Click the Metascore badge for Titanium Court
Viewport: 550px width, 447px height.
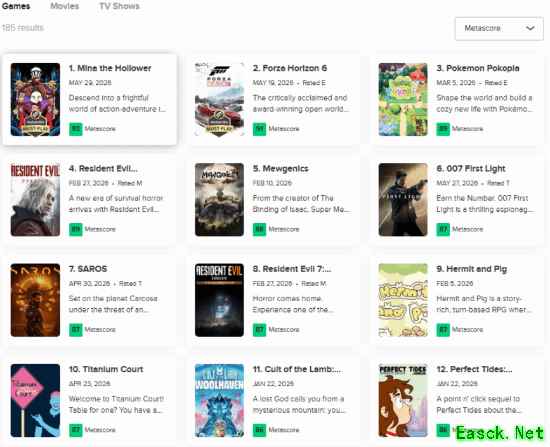click(75, 430)
